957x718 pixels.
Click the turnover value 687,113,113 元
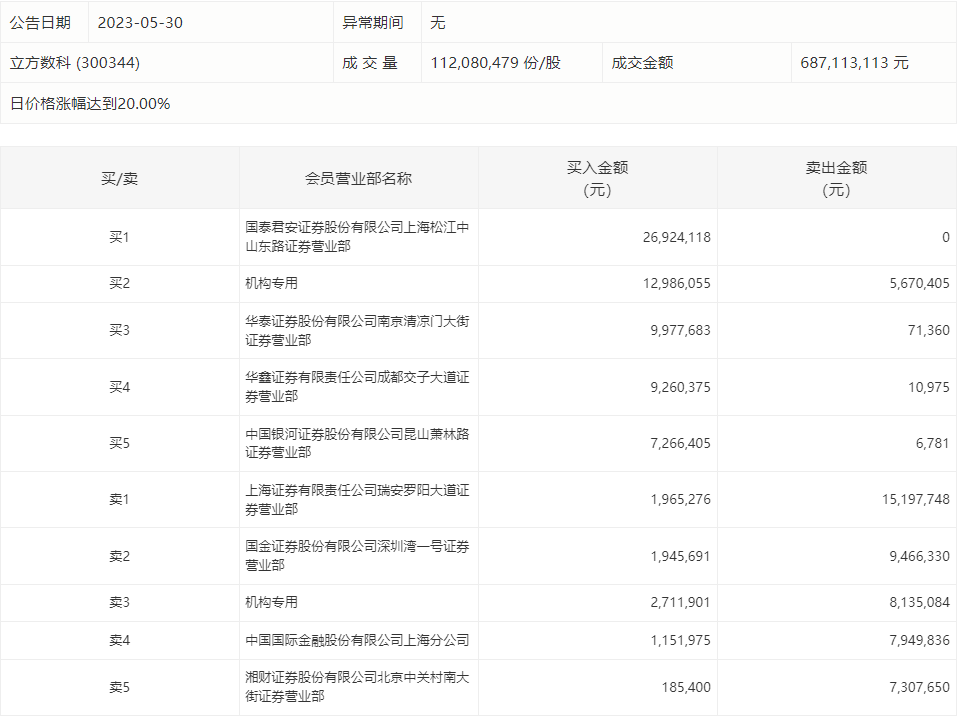(855, 62)
